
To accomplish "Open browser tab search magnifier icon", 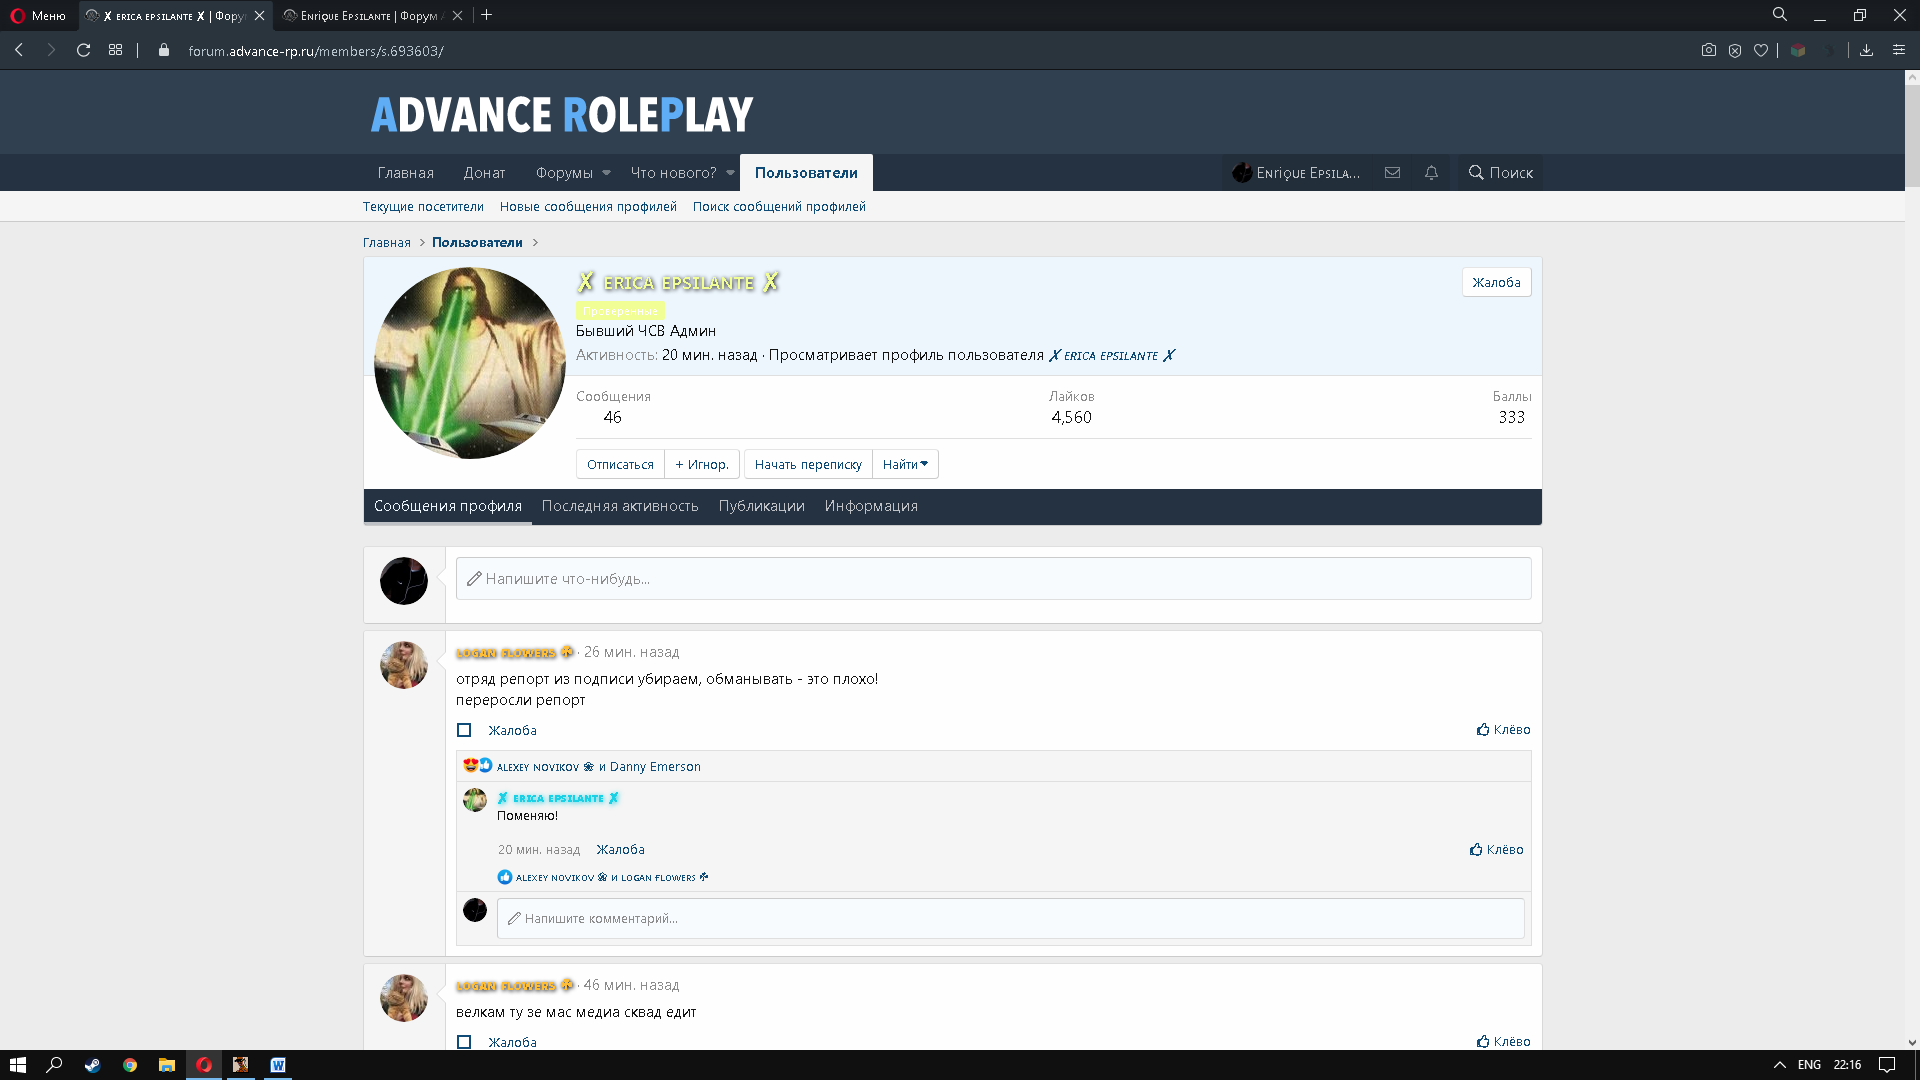I will (x=1780, y=15).
